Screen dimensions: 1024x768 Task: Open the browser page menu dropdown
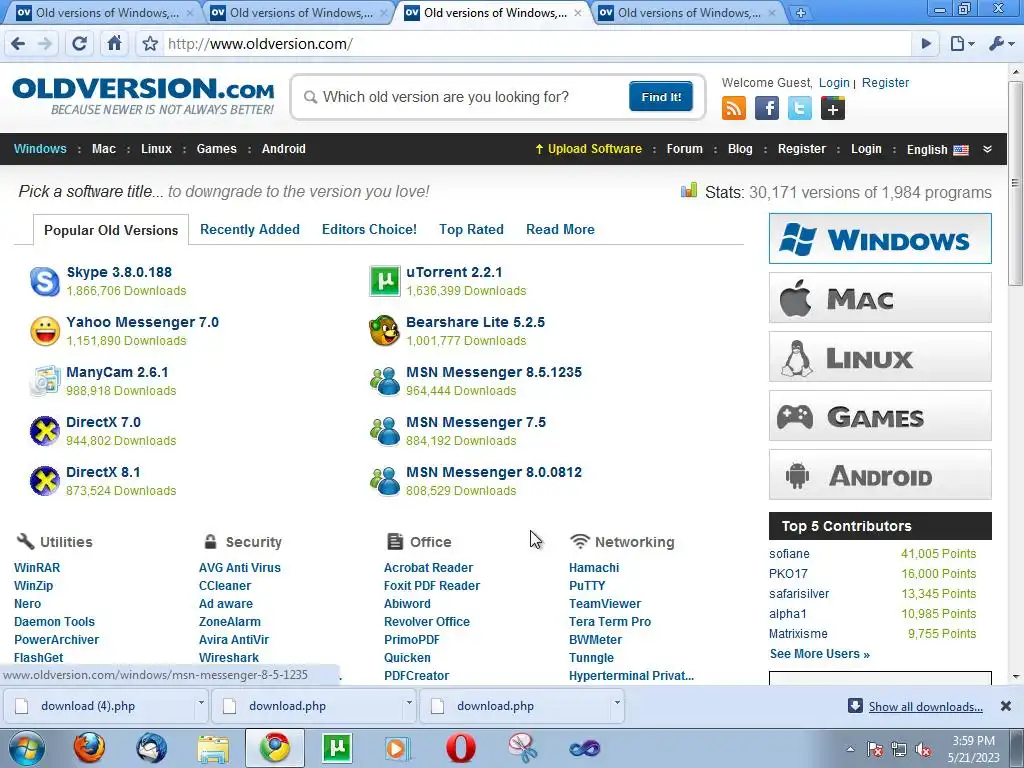962,44
